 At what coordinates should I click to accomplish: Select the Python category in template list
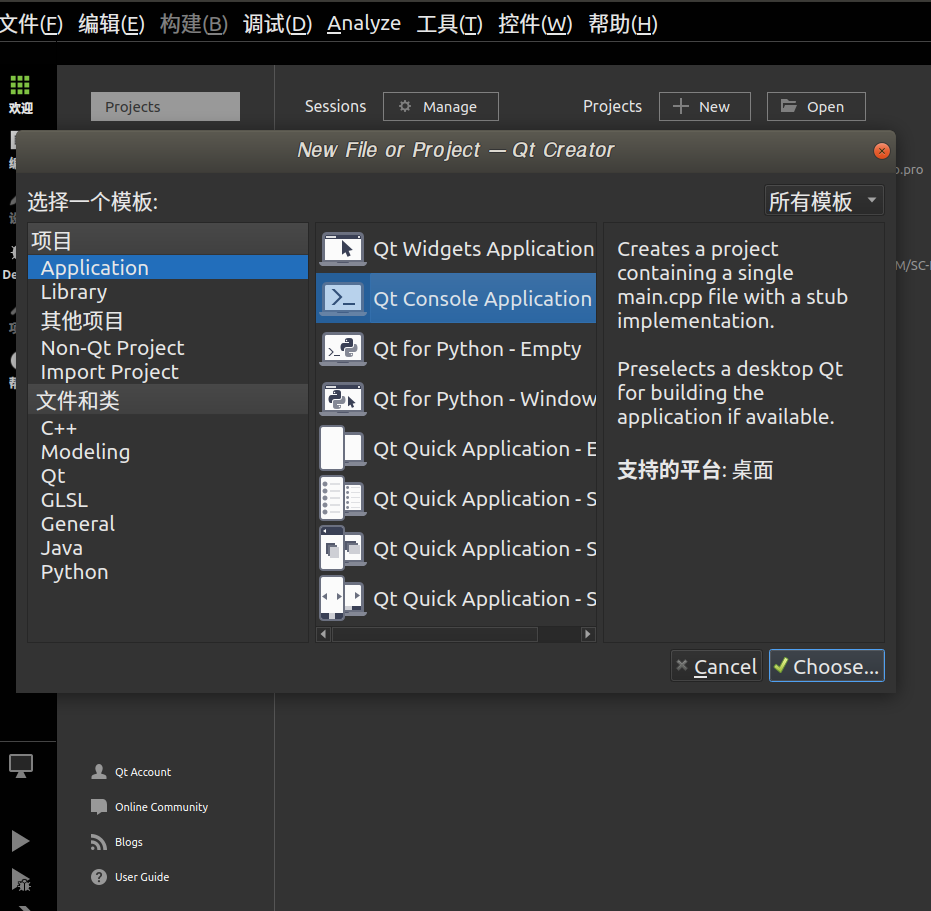[74, 571]
